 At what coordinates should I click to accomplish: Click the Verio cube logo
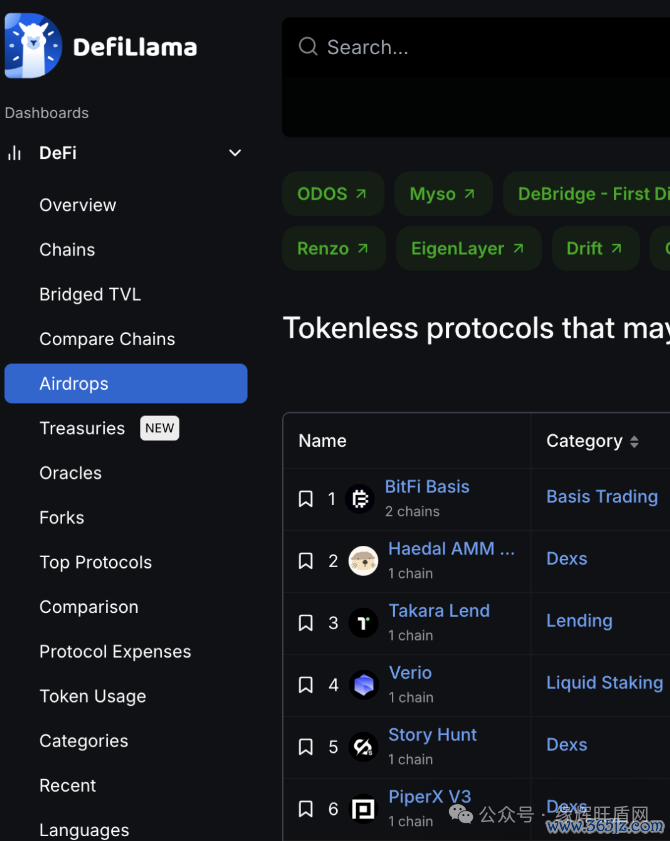[363, 685]
